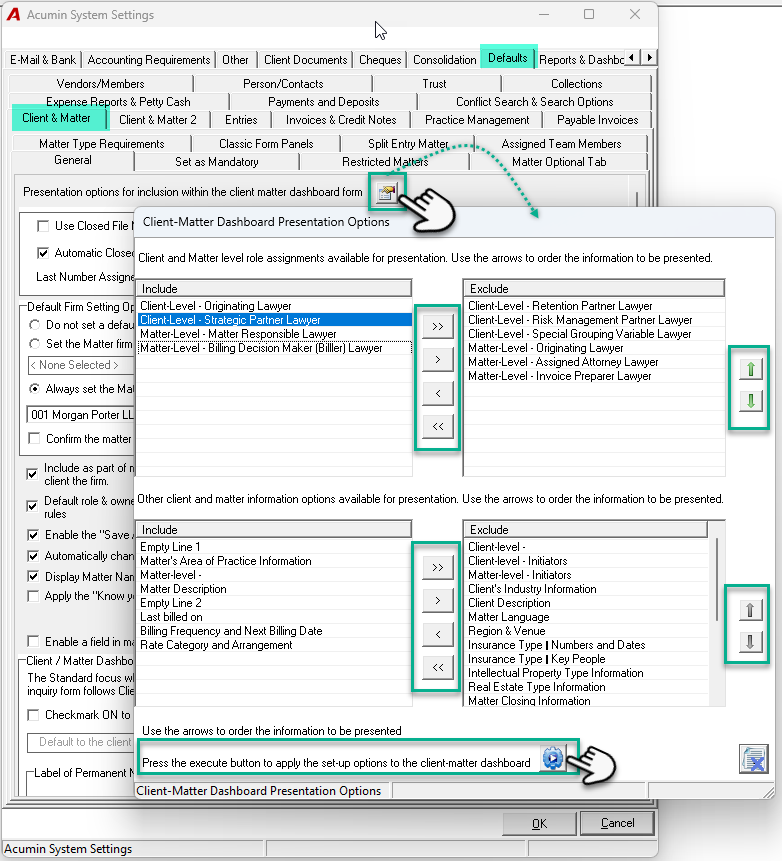Viewport: 782px width, 861px height.
Task: Switch to the Accounting Requirements tab
Action: pyautogui.click(x=149, y=60)
